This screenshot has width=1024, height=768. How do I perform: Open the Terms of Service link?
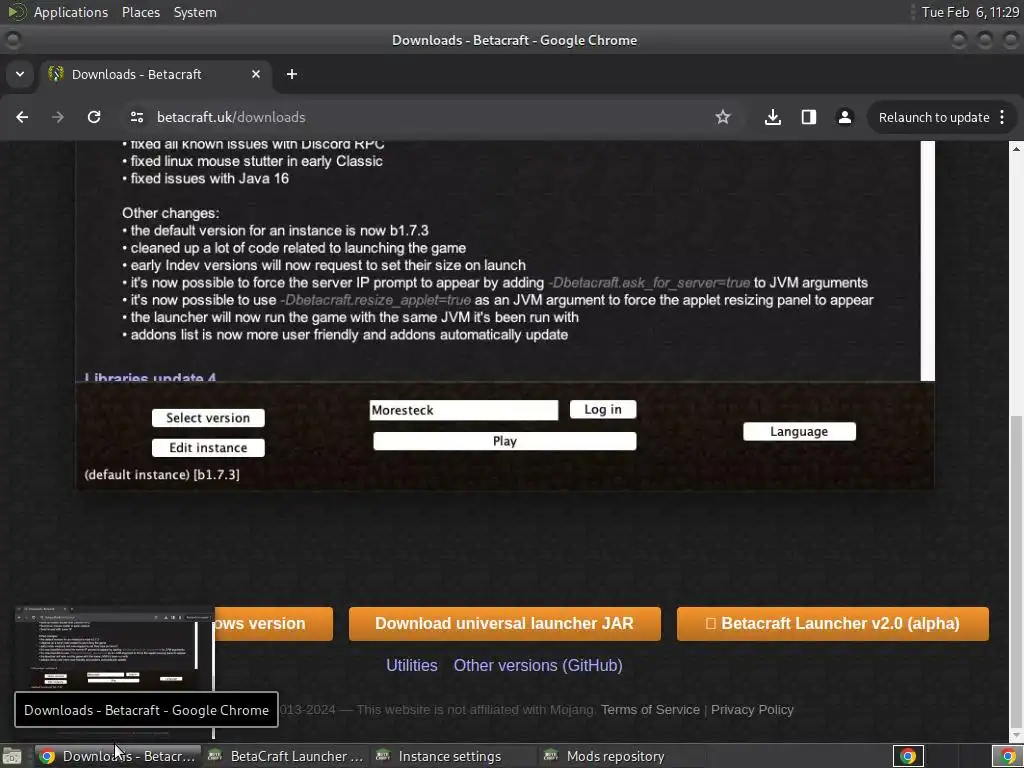click(x=650, y=710)
